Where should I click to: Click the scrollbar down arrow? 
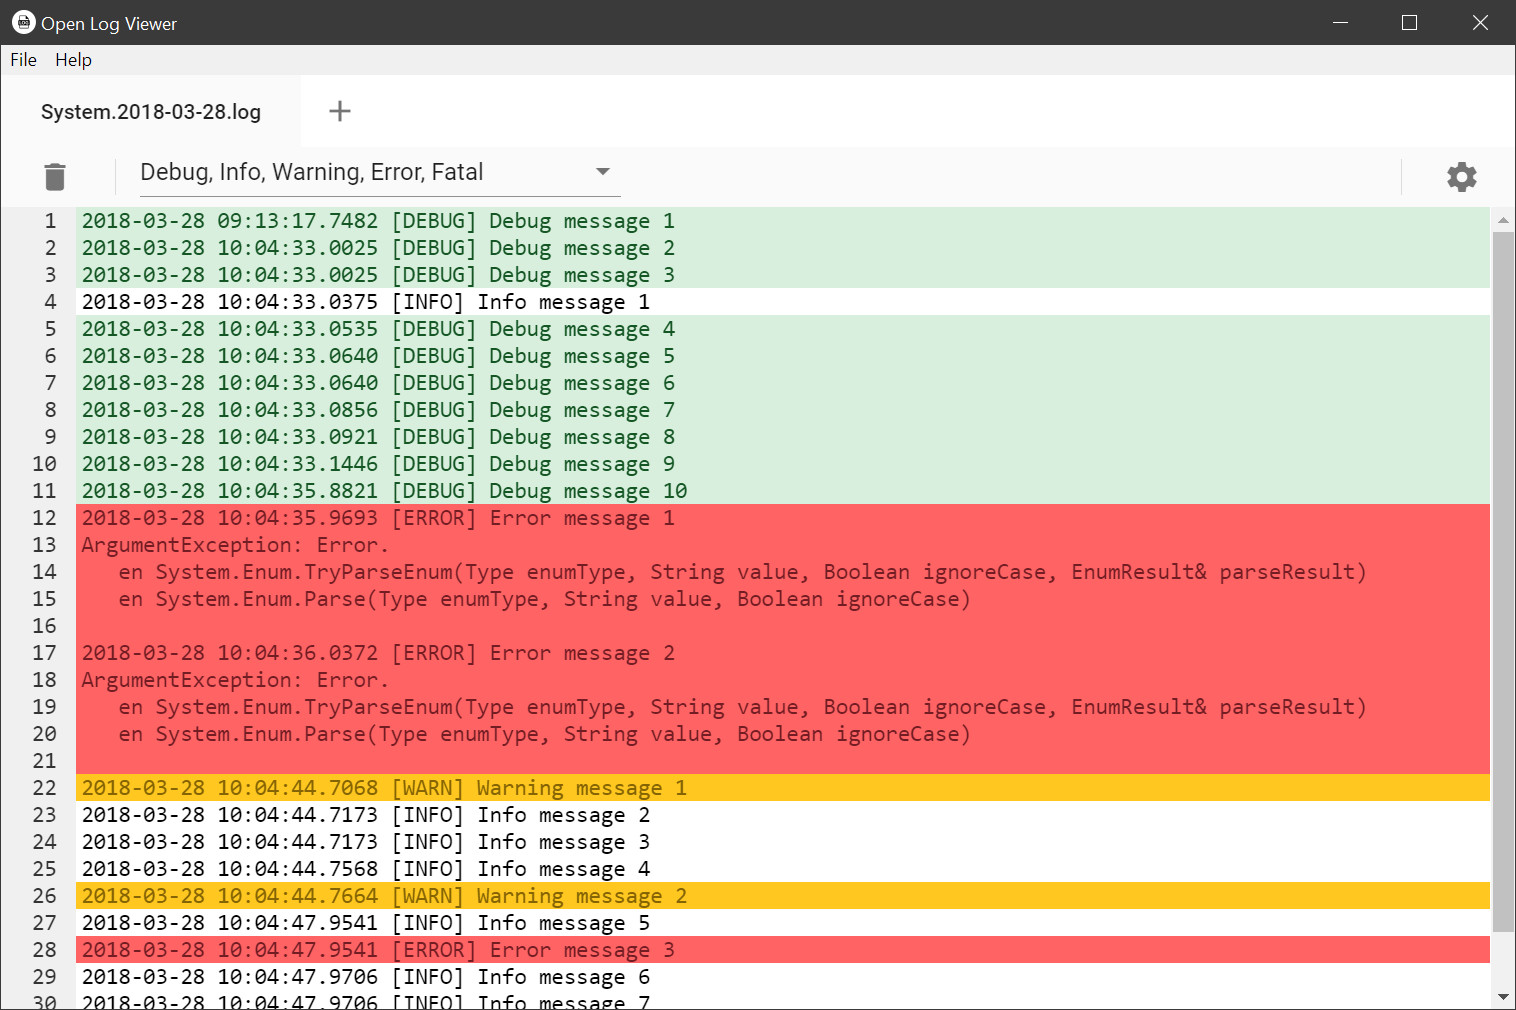click(x=1503, y=997)
